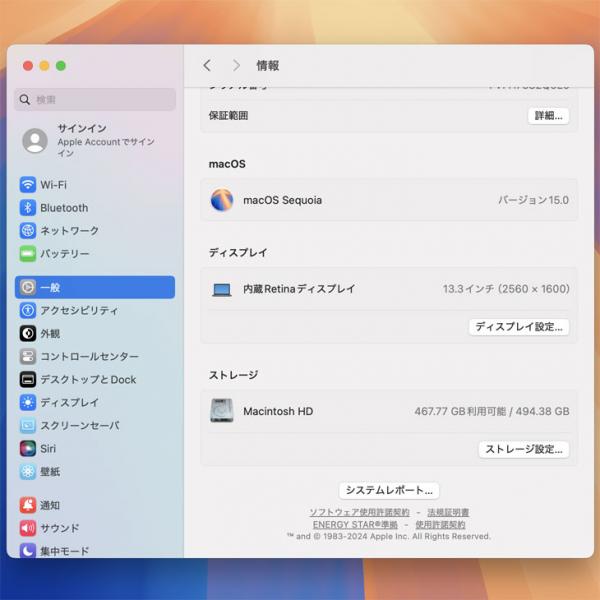Screen dimensions: 600x600
Task: Click the 壁紙 wallpaper icon
Action: [28, 471]
